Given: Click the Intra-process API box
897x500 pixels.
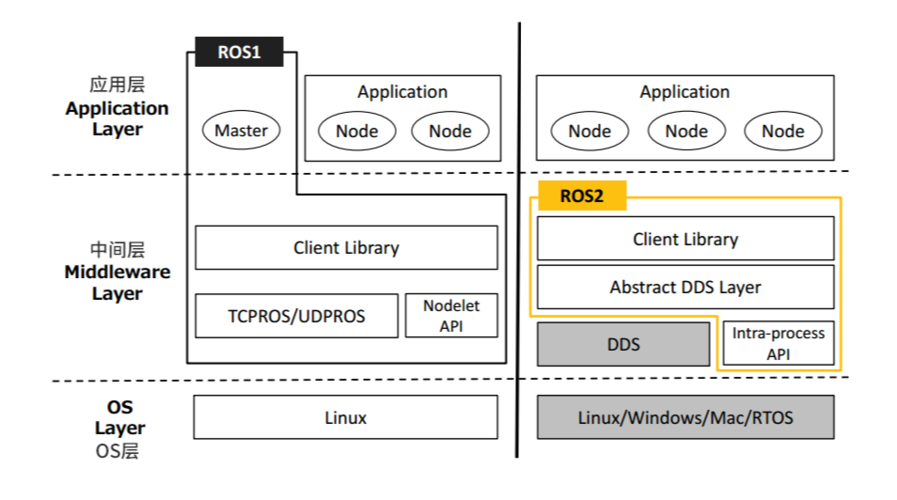Looking at the screenshot, I should click(x=779, y=343).
